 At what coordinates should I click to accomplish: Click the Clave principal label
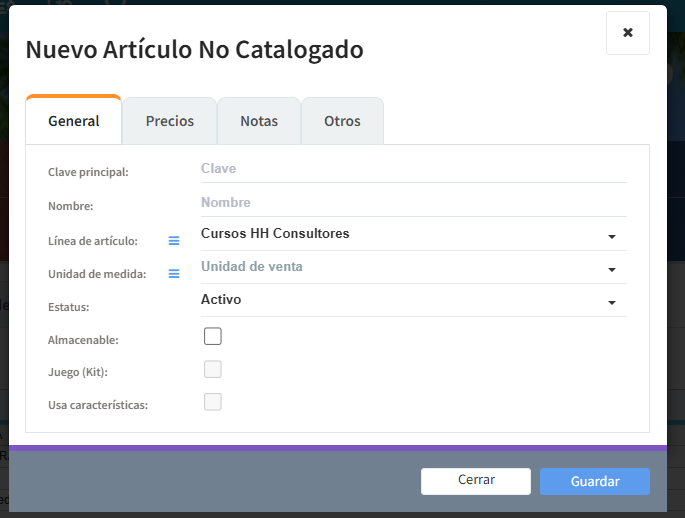point(88,172)
